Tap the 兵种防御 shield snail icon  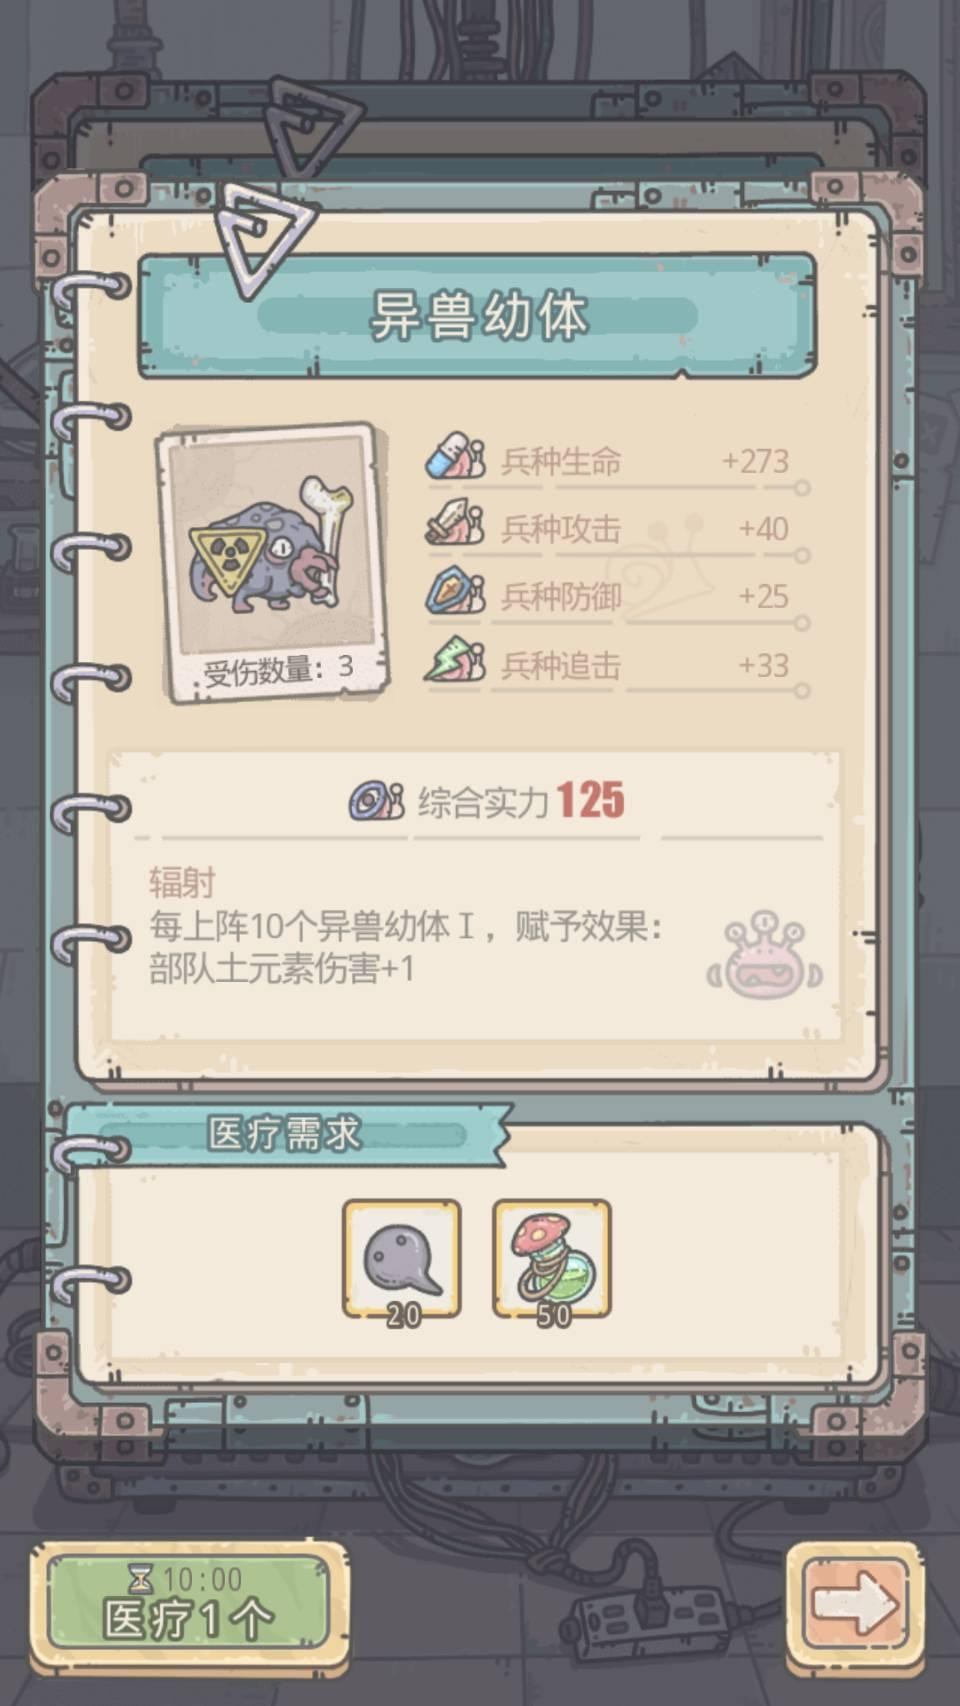click(455, 593)
